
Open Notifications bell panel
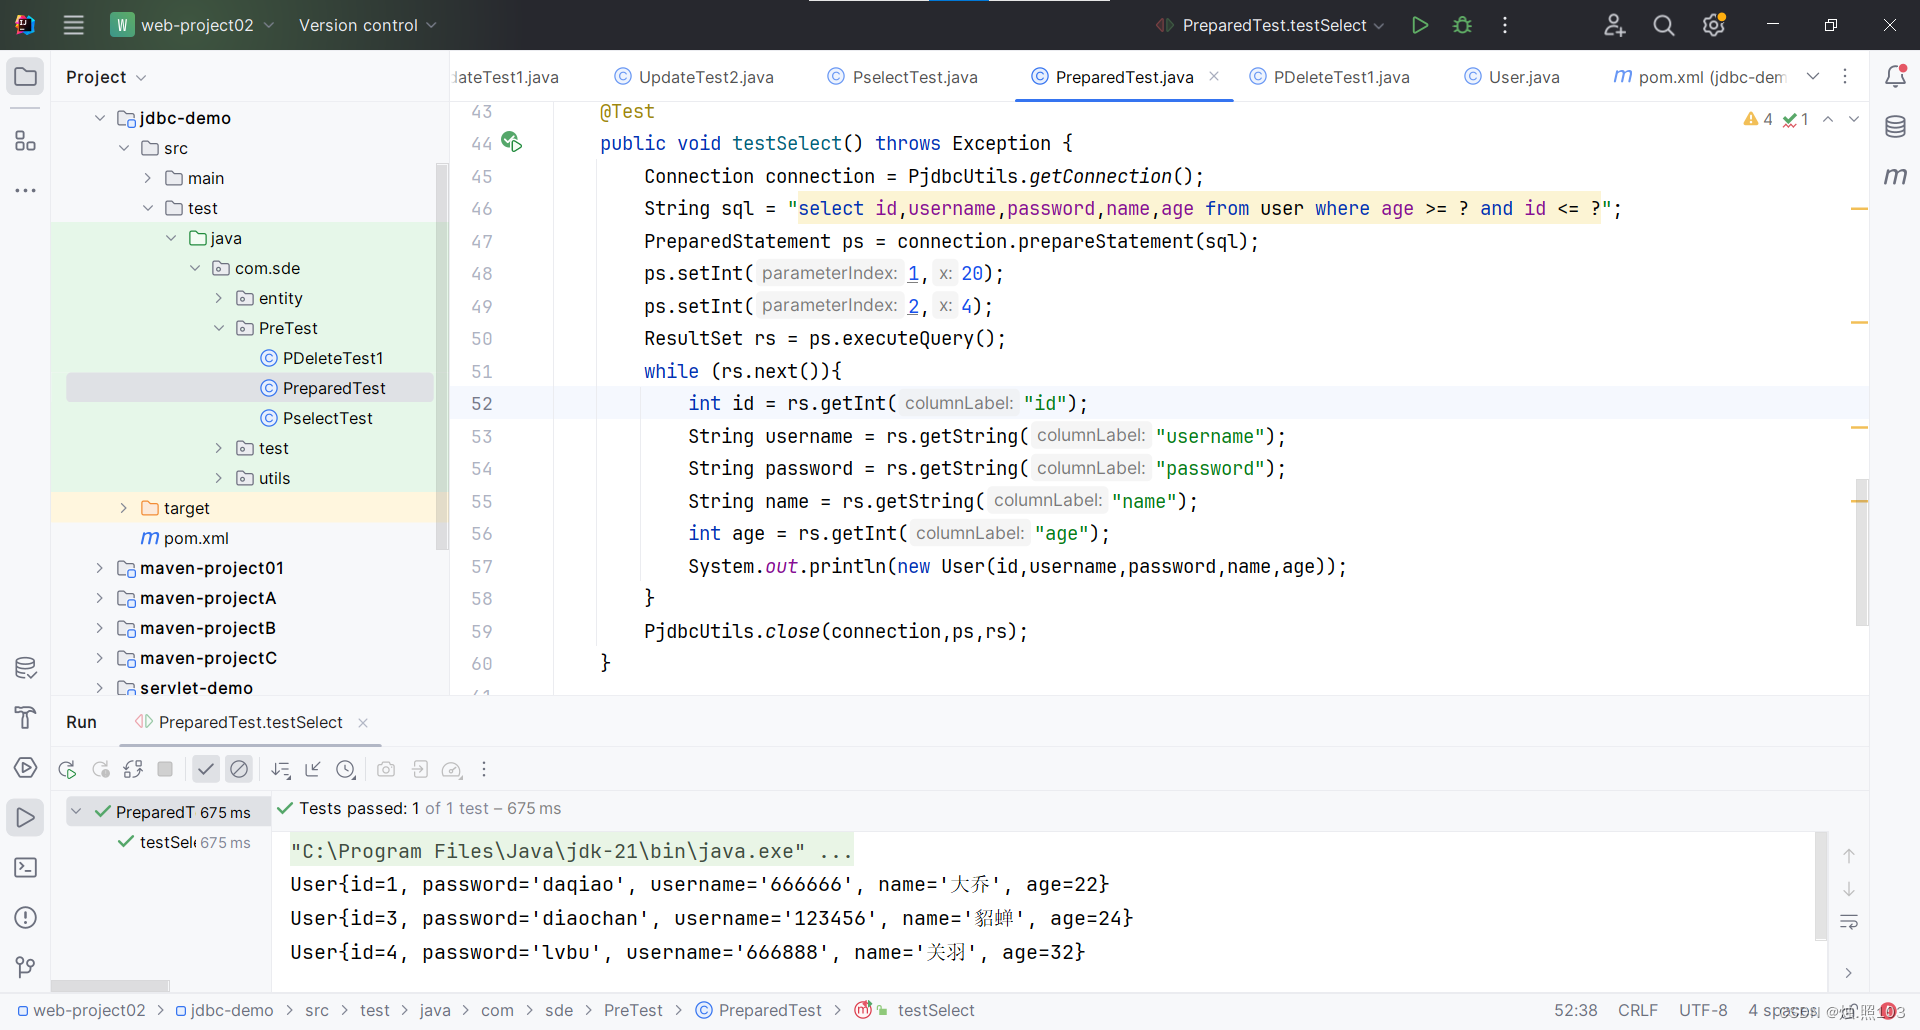pos(1895,76)
